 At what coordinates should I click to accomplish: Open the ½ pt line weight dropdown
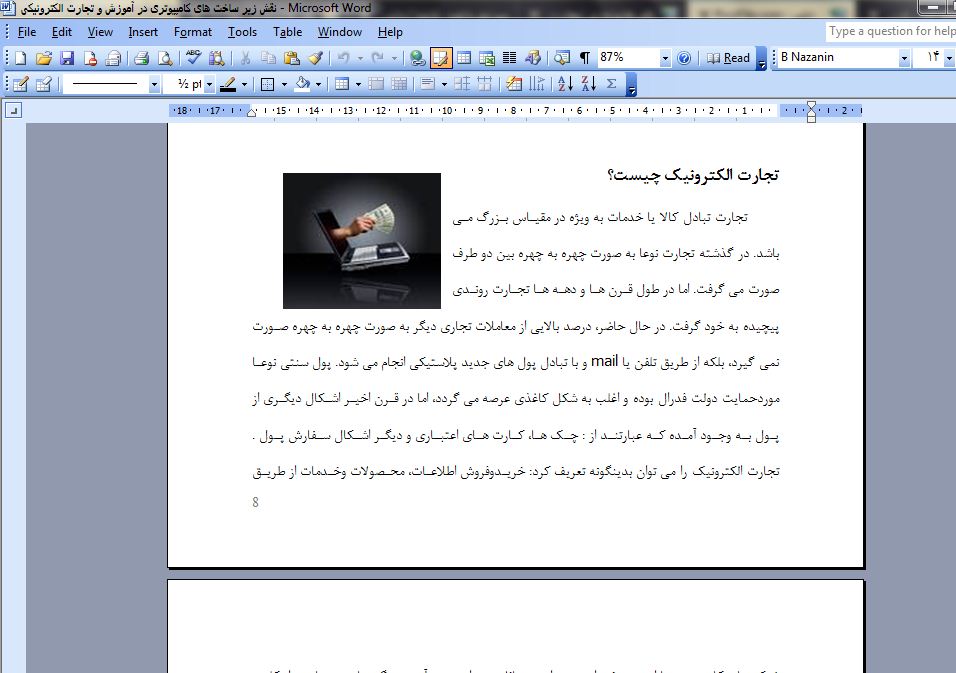pyautogui.click(x=208, y=84)
